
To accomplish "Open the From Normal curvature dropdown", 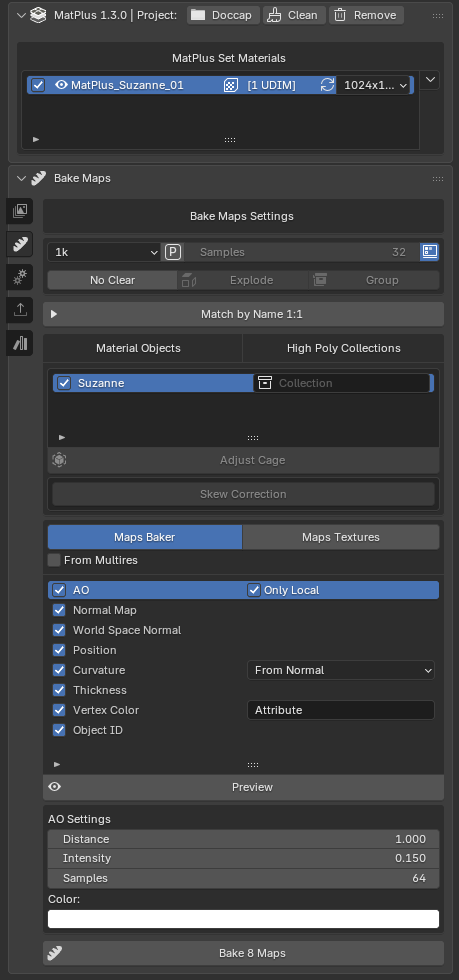I will pyautogui.click(x=341, y=670).
